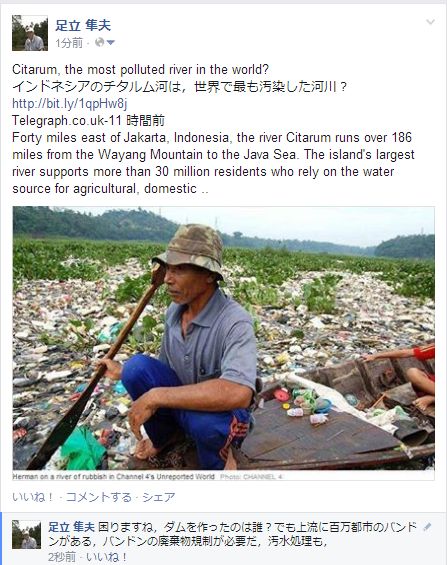Open the post author name 足立 隼夫
This screenshot has height=565, width=447.
(83, 25)
